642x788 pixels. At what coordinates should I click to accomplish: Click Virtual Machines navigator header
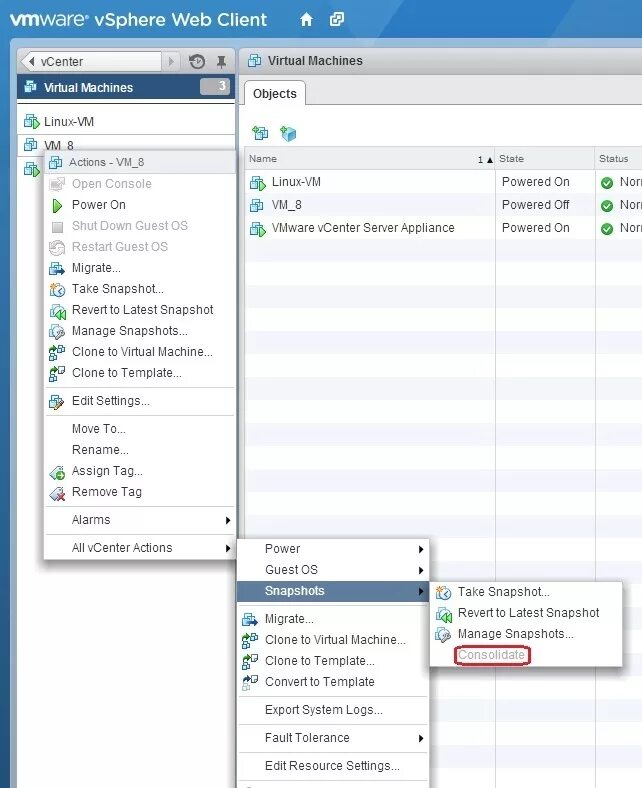point(126,87)
